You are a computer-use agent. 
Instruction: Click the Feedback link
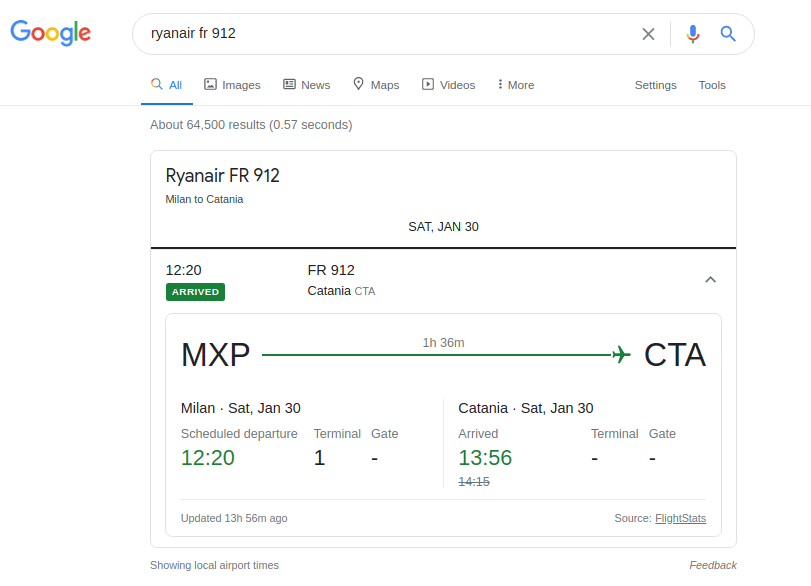pyautogui.click(x=713, y=565)
